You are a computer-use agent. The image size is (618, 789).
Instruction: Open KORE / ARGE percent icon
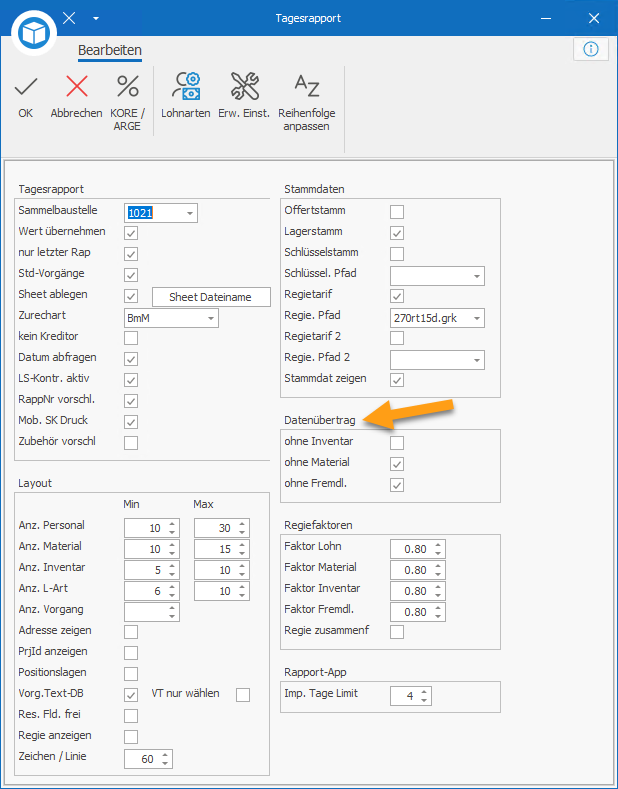128,86
